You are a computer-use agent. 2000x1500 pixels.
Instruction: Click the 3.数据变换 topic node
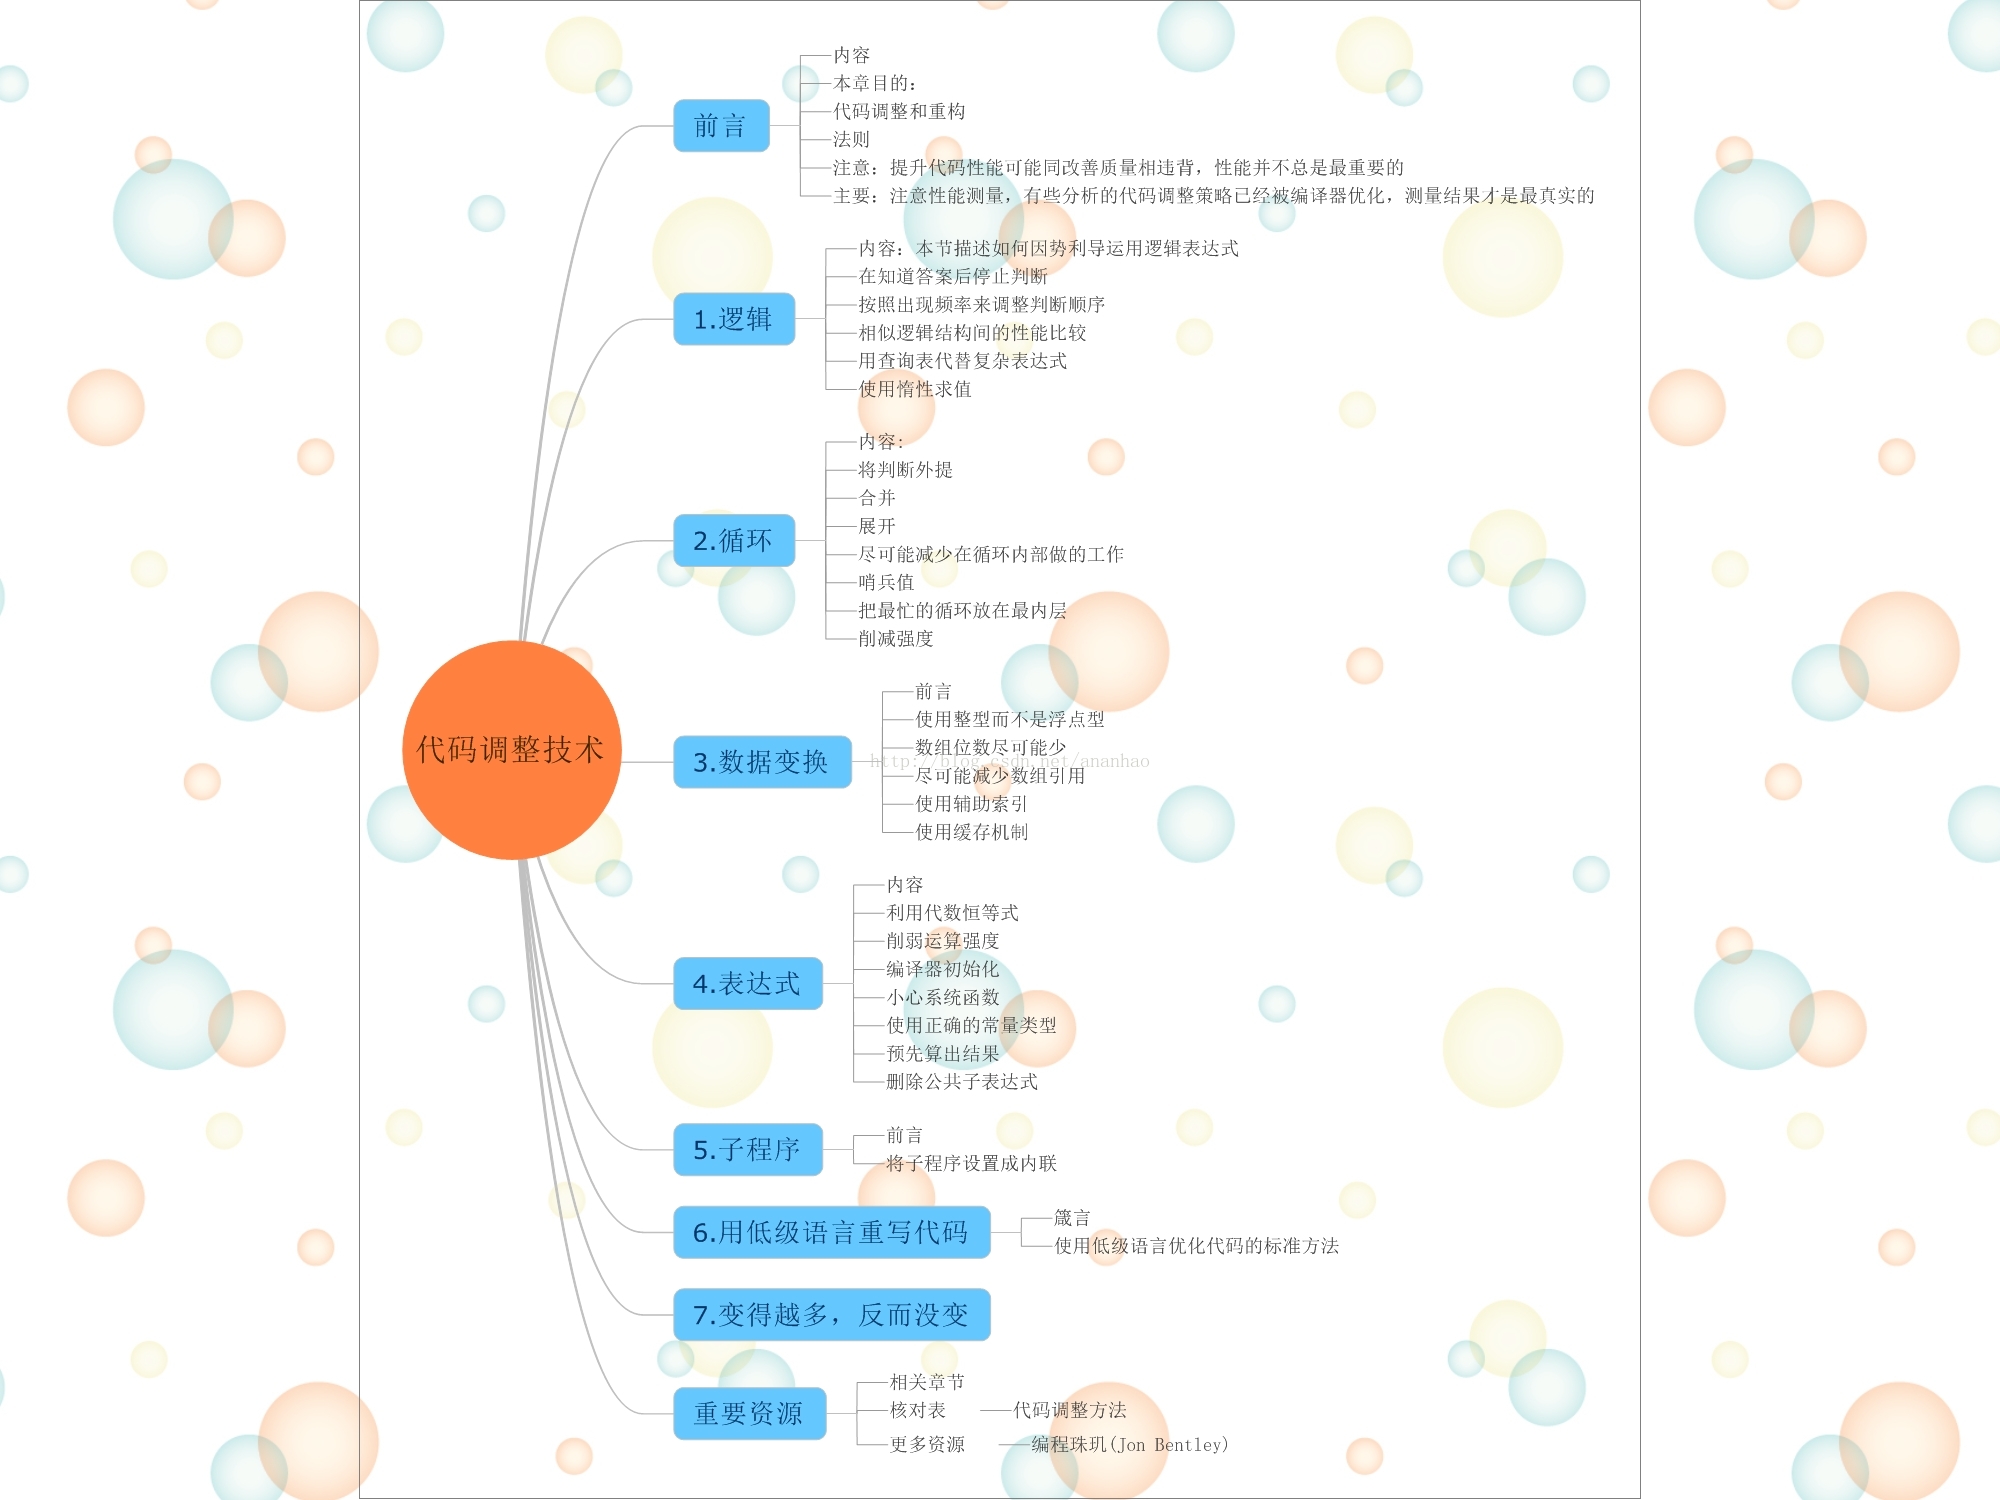click(761, 762)
